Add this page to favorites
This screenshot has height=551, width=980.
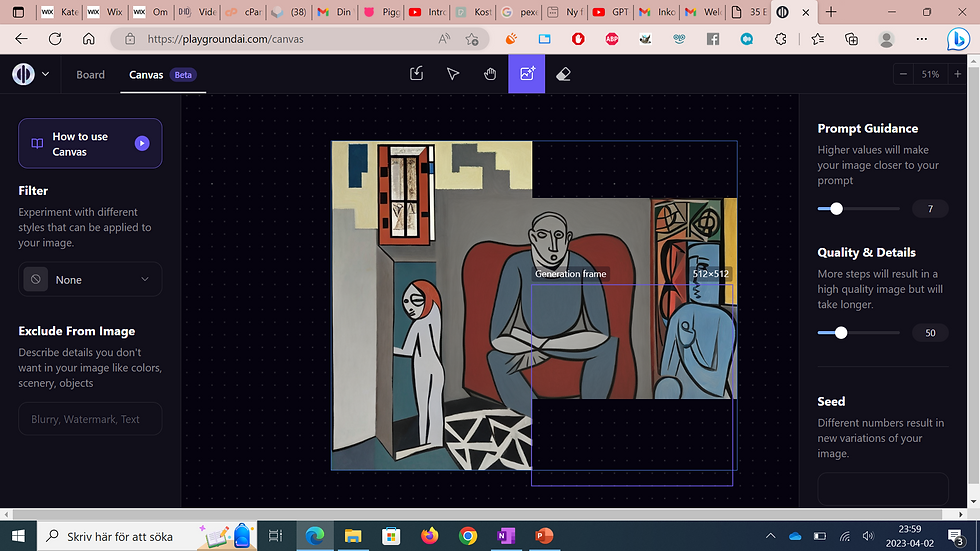472,39
